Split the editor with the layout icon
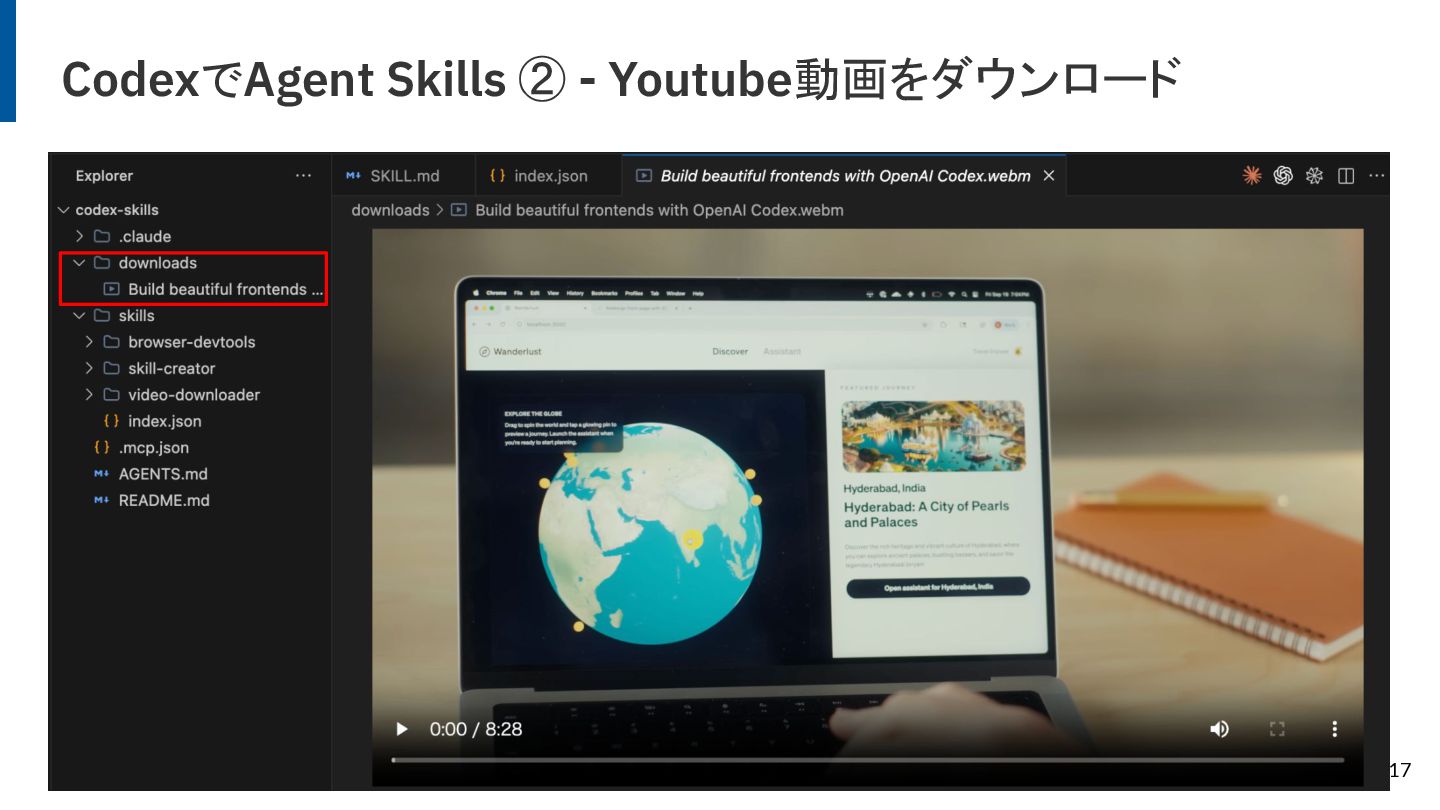 click(1346, 176)
